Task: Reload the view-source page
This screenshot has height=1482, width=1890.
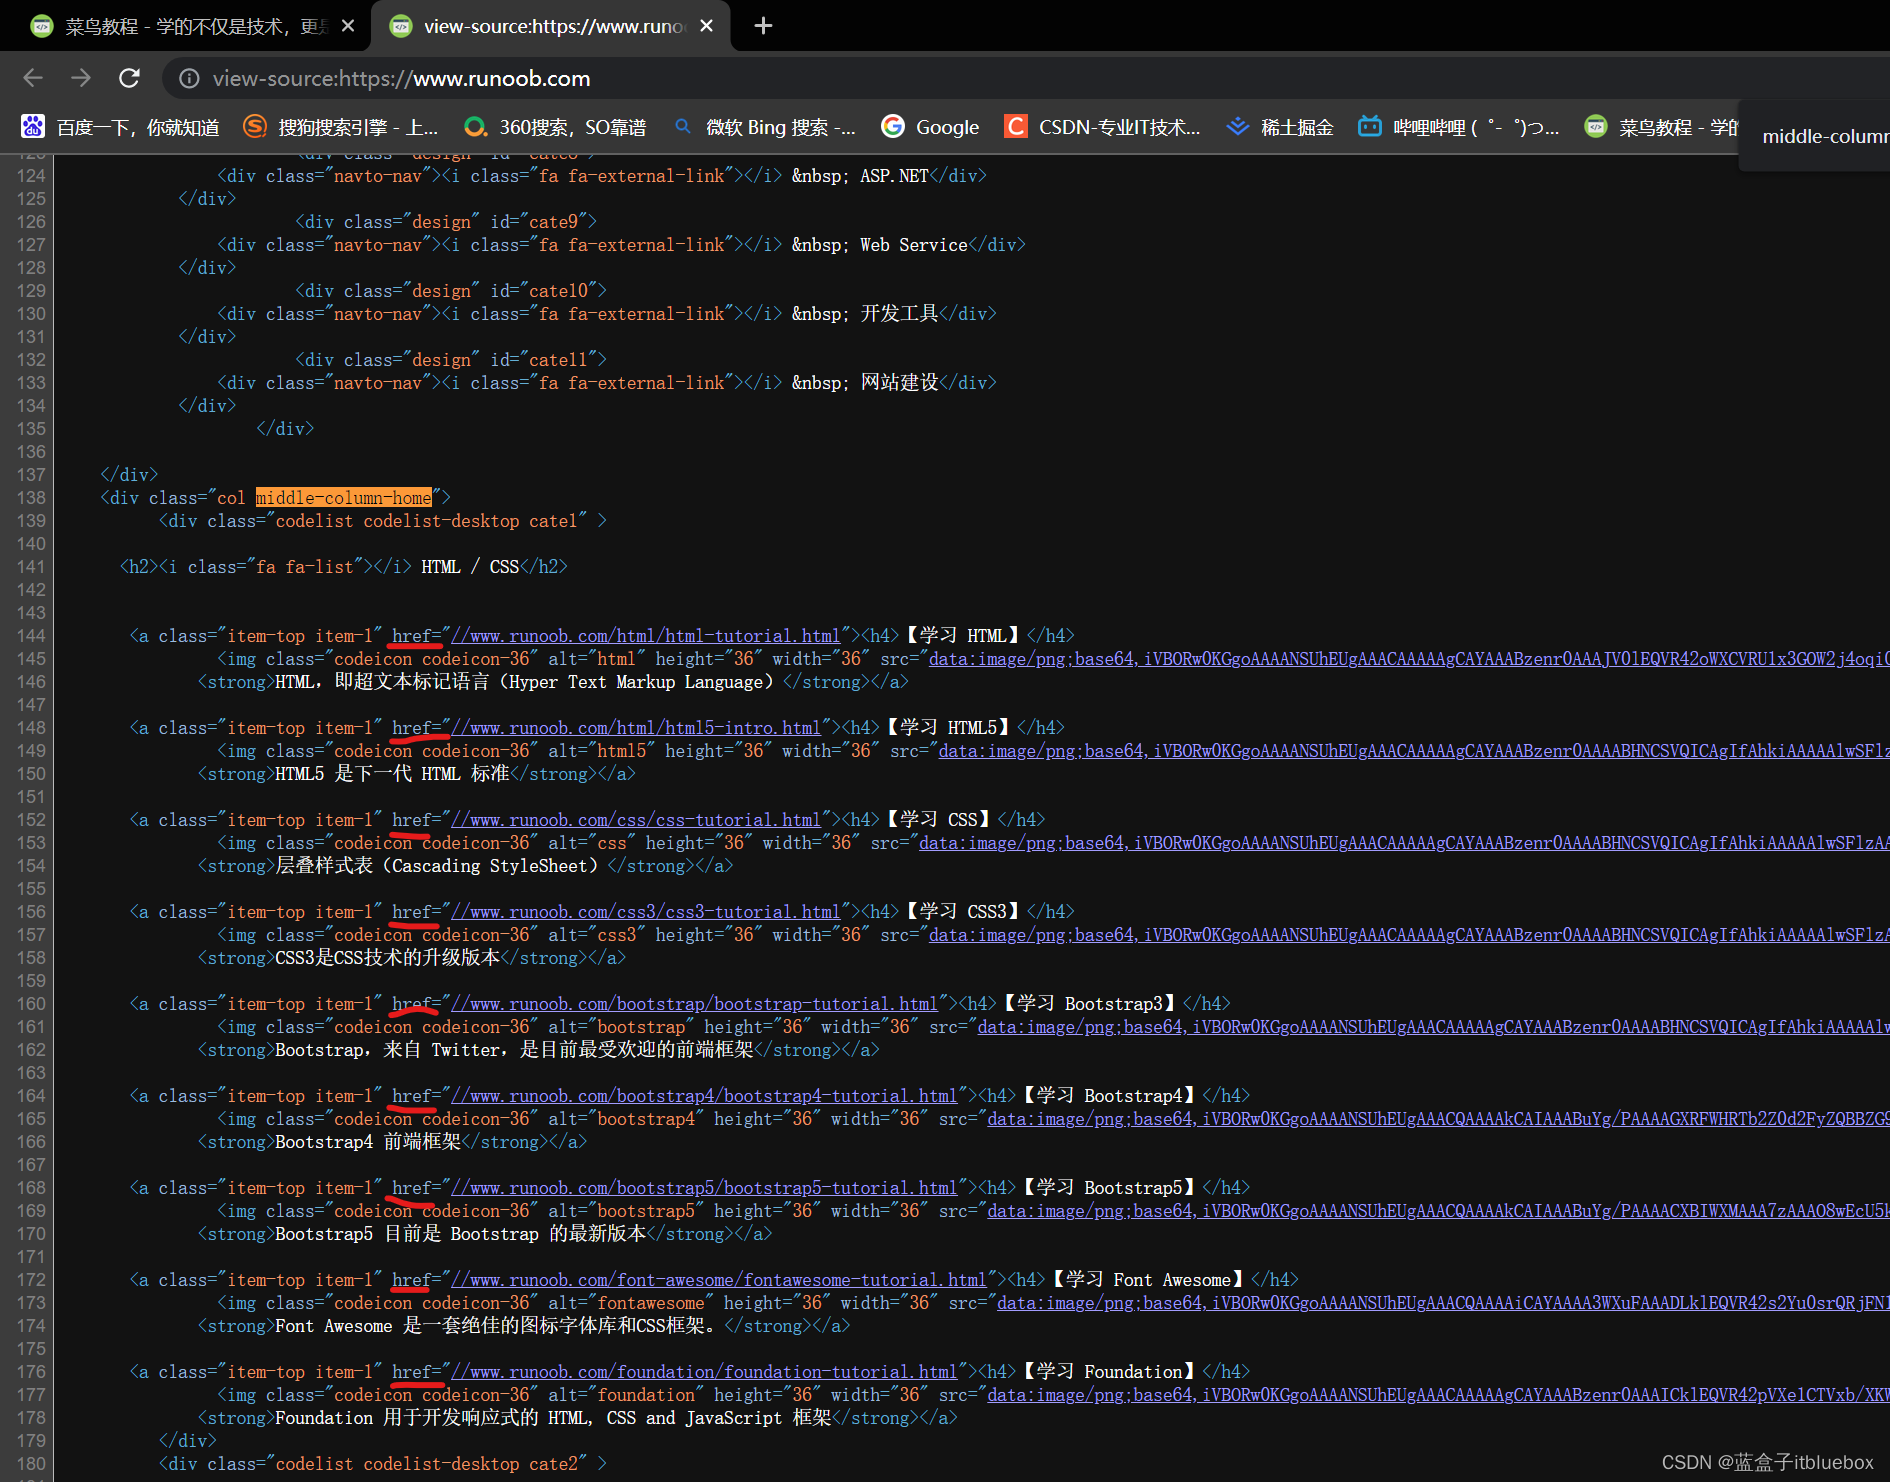Action: point(129,78)
